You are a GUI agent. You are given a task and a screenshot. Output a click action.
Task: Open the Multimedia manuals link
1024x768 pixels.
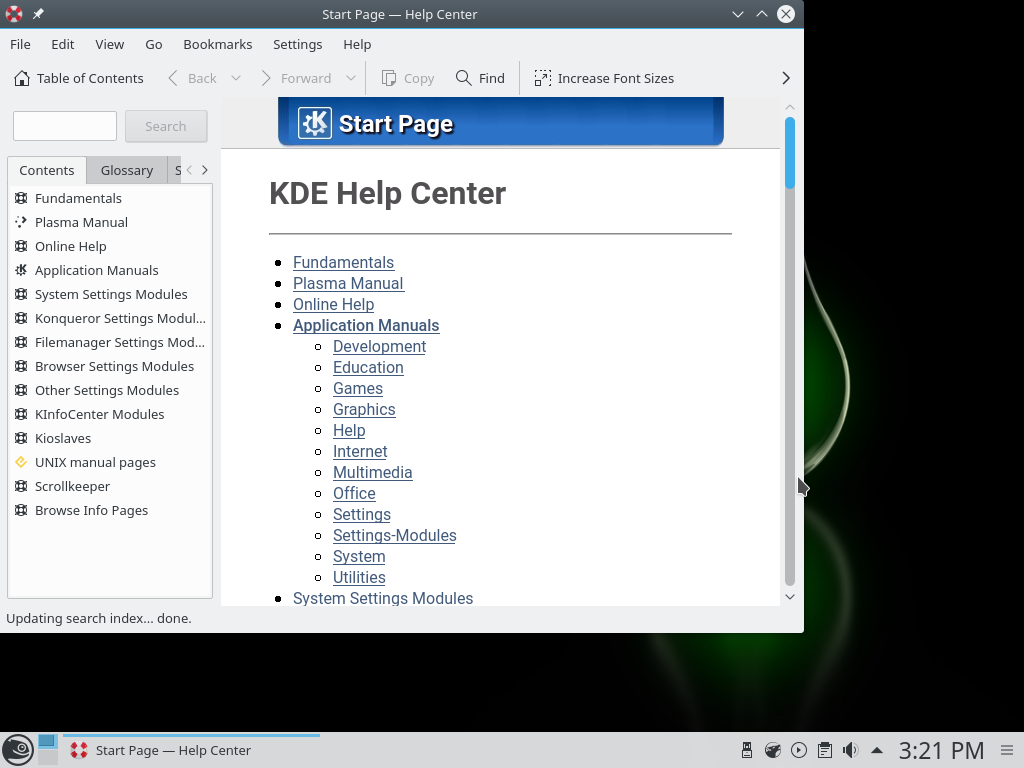pyautogui.click(x=372, y=472)
